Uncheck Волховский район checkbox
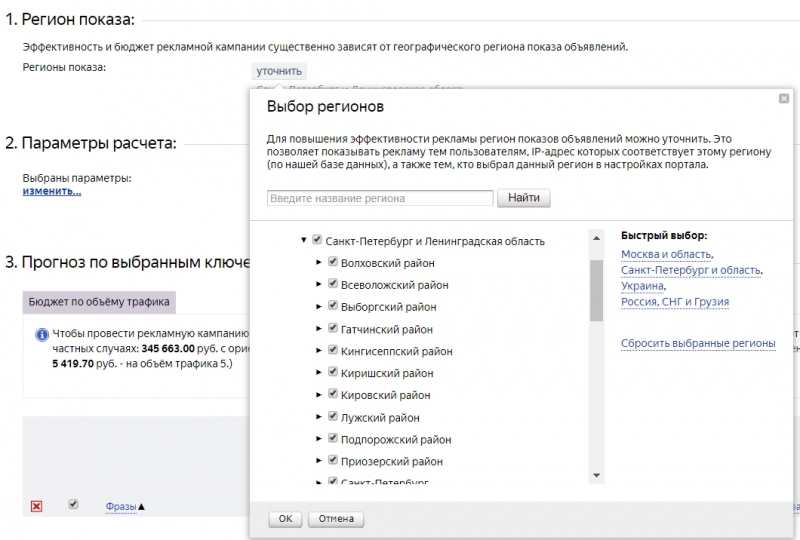 point(333,261)
